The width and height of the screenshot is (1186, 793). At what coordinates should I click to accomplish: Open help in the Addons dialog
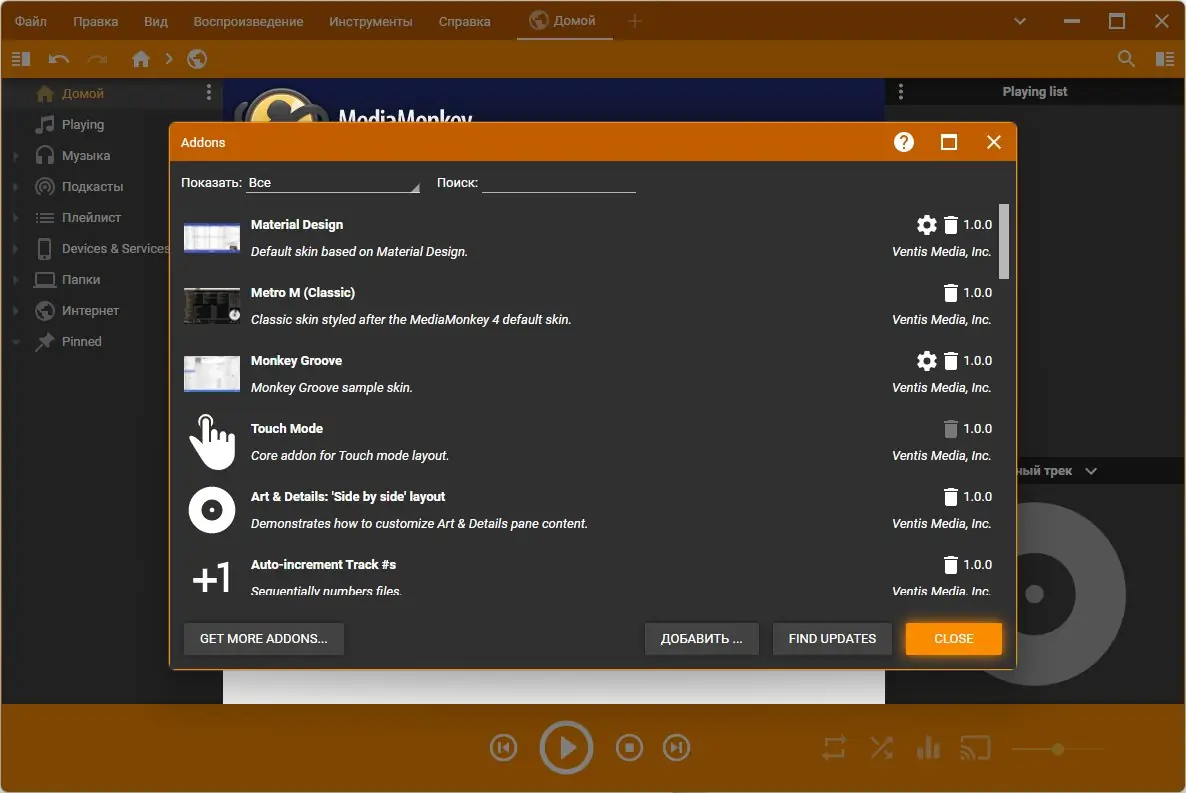click(x=903, y=142)
